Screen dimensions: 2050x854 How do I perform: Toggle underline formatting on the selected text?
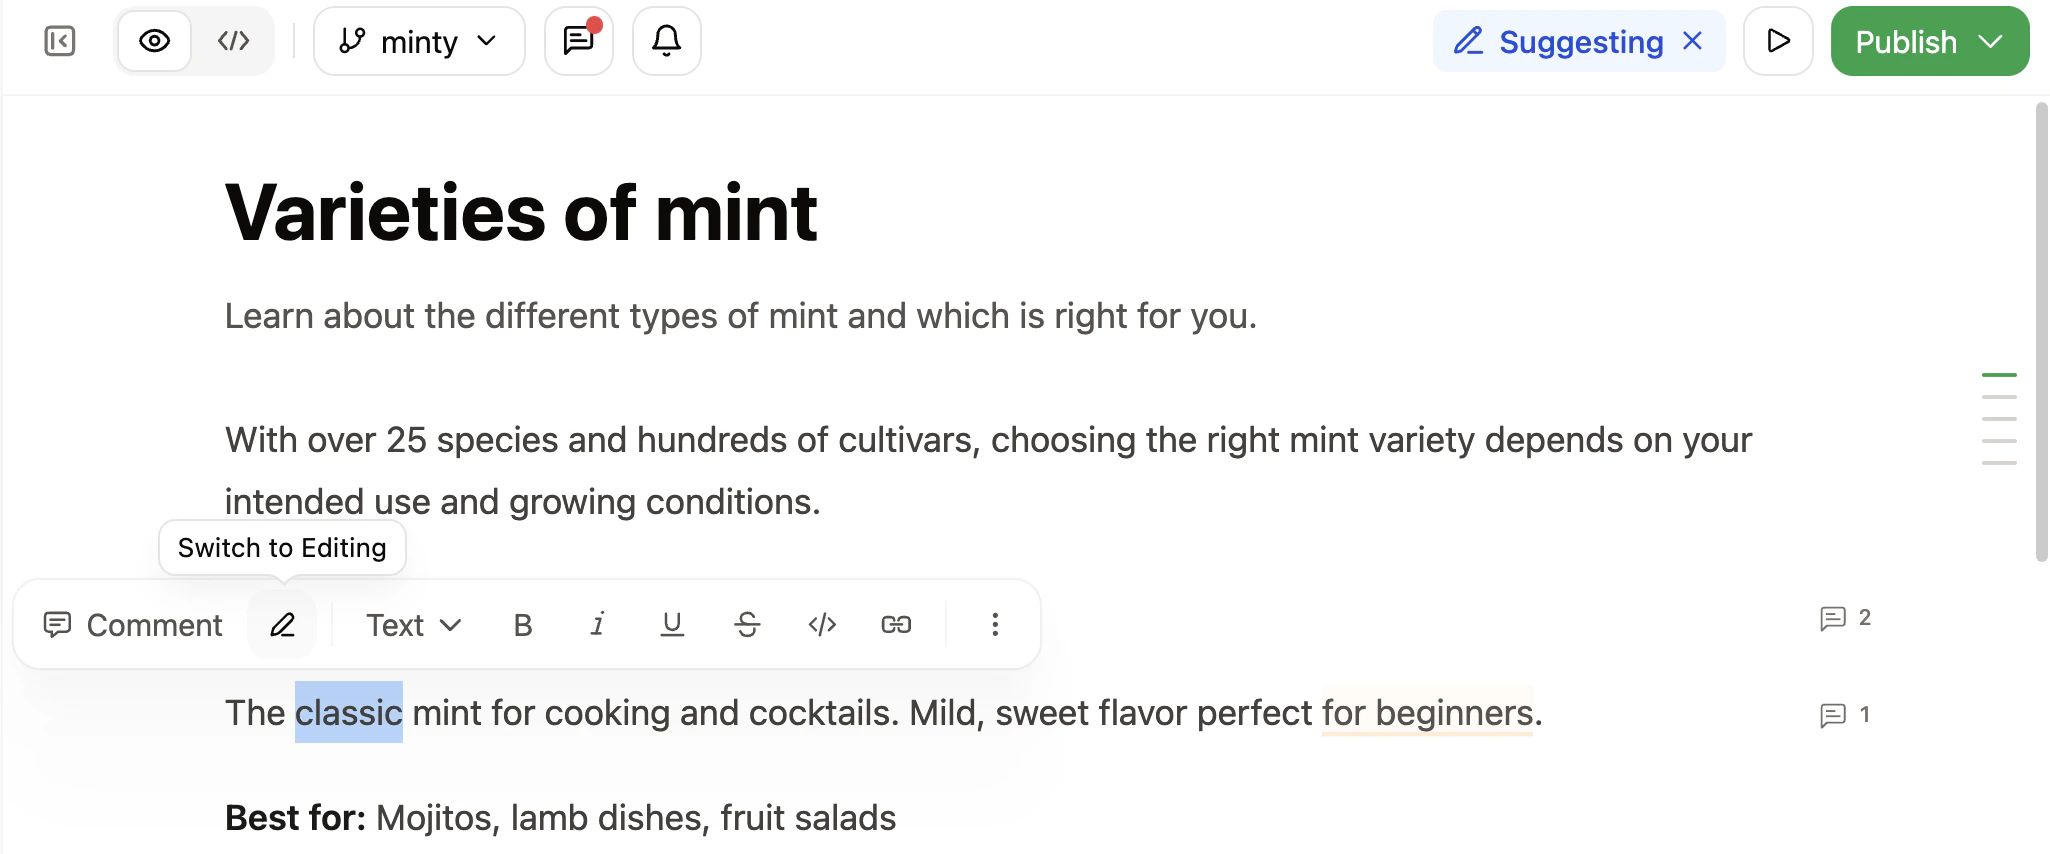tap(671, 624)
